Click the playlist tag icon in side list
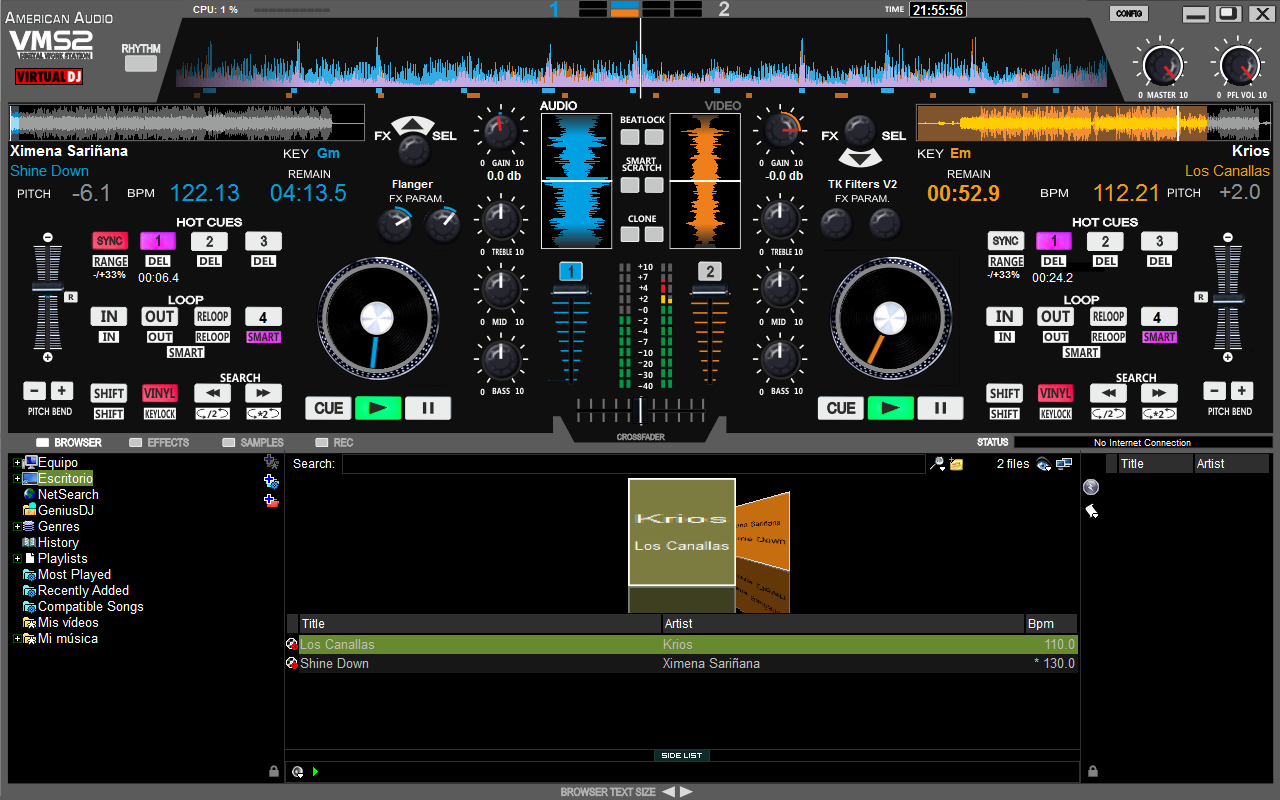This screenshot has width=1280, height=800. tap(1091, 511)
